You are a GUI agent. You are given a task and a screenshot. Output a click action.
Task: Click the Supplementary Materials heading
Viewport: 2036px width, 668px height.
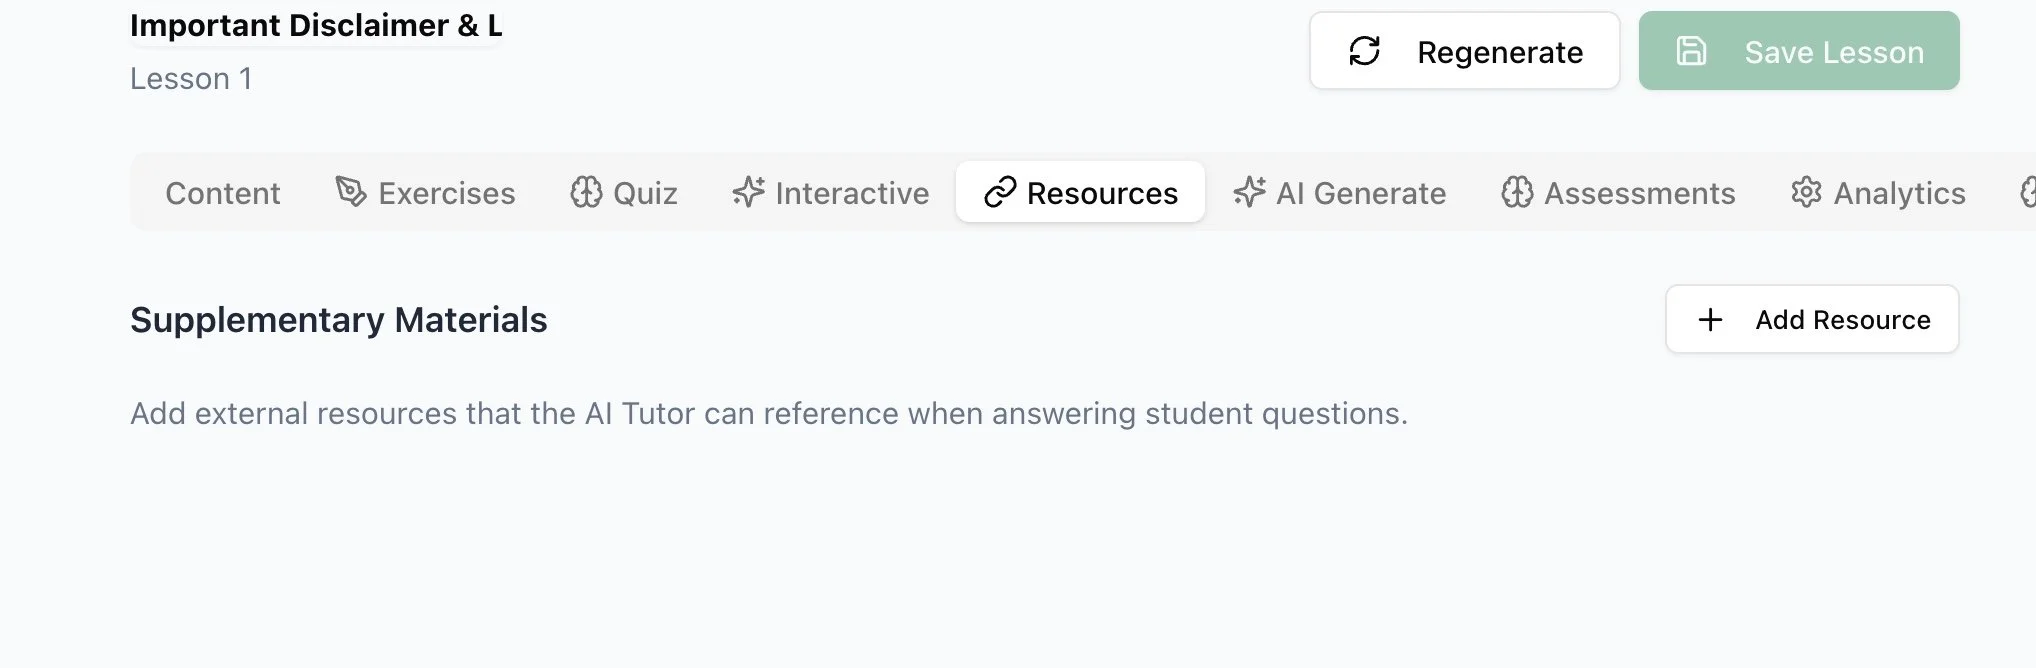[339, 320]
